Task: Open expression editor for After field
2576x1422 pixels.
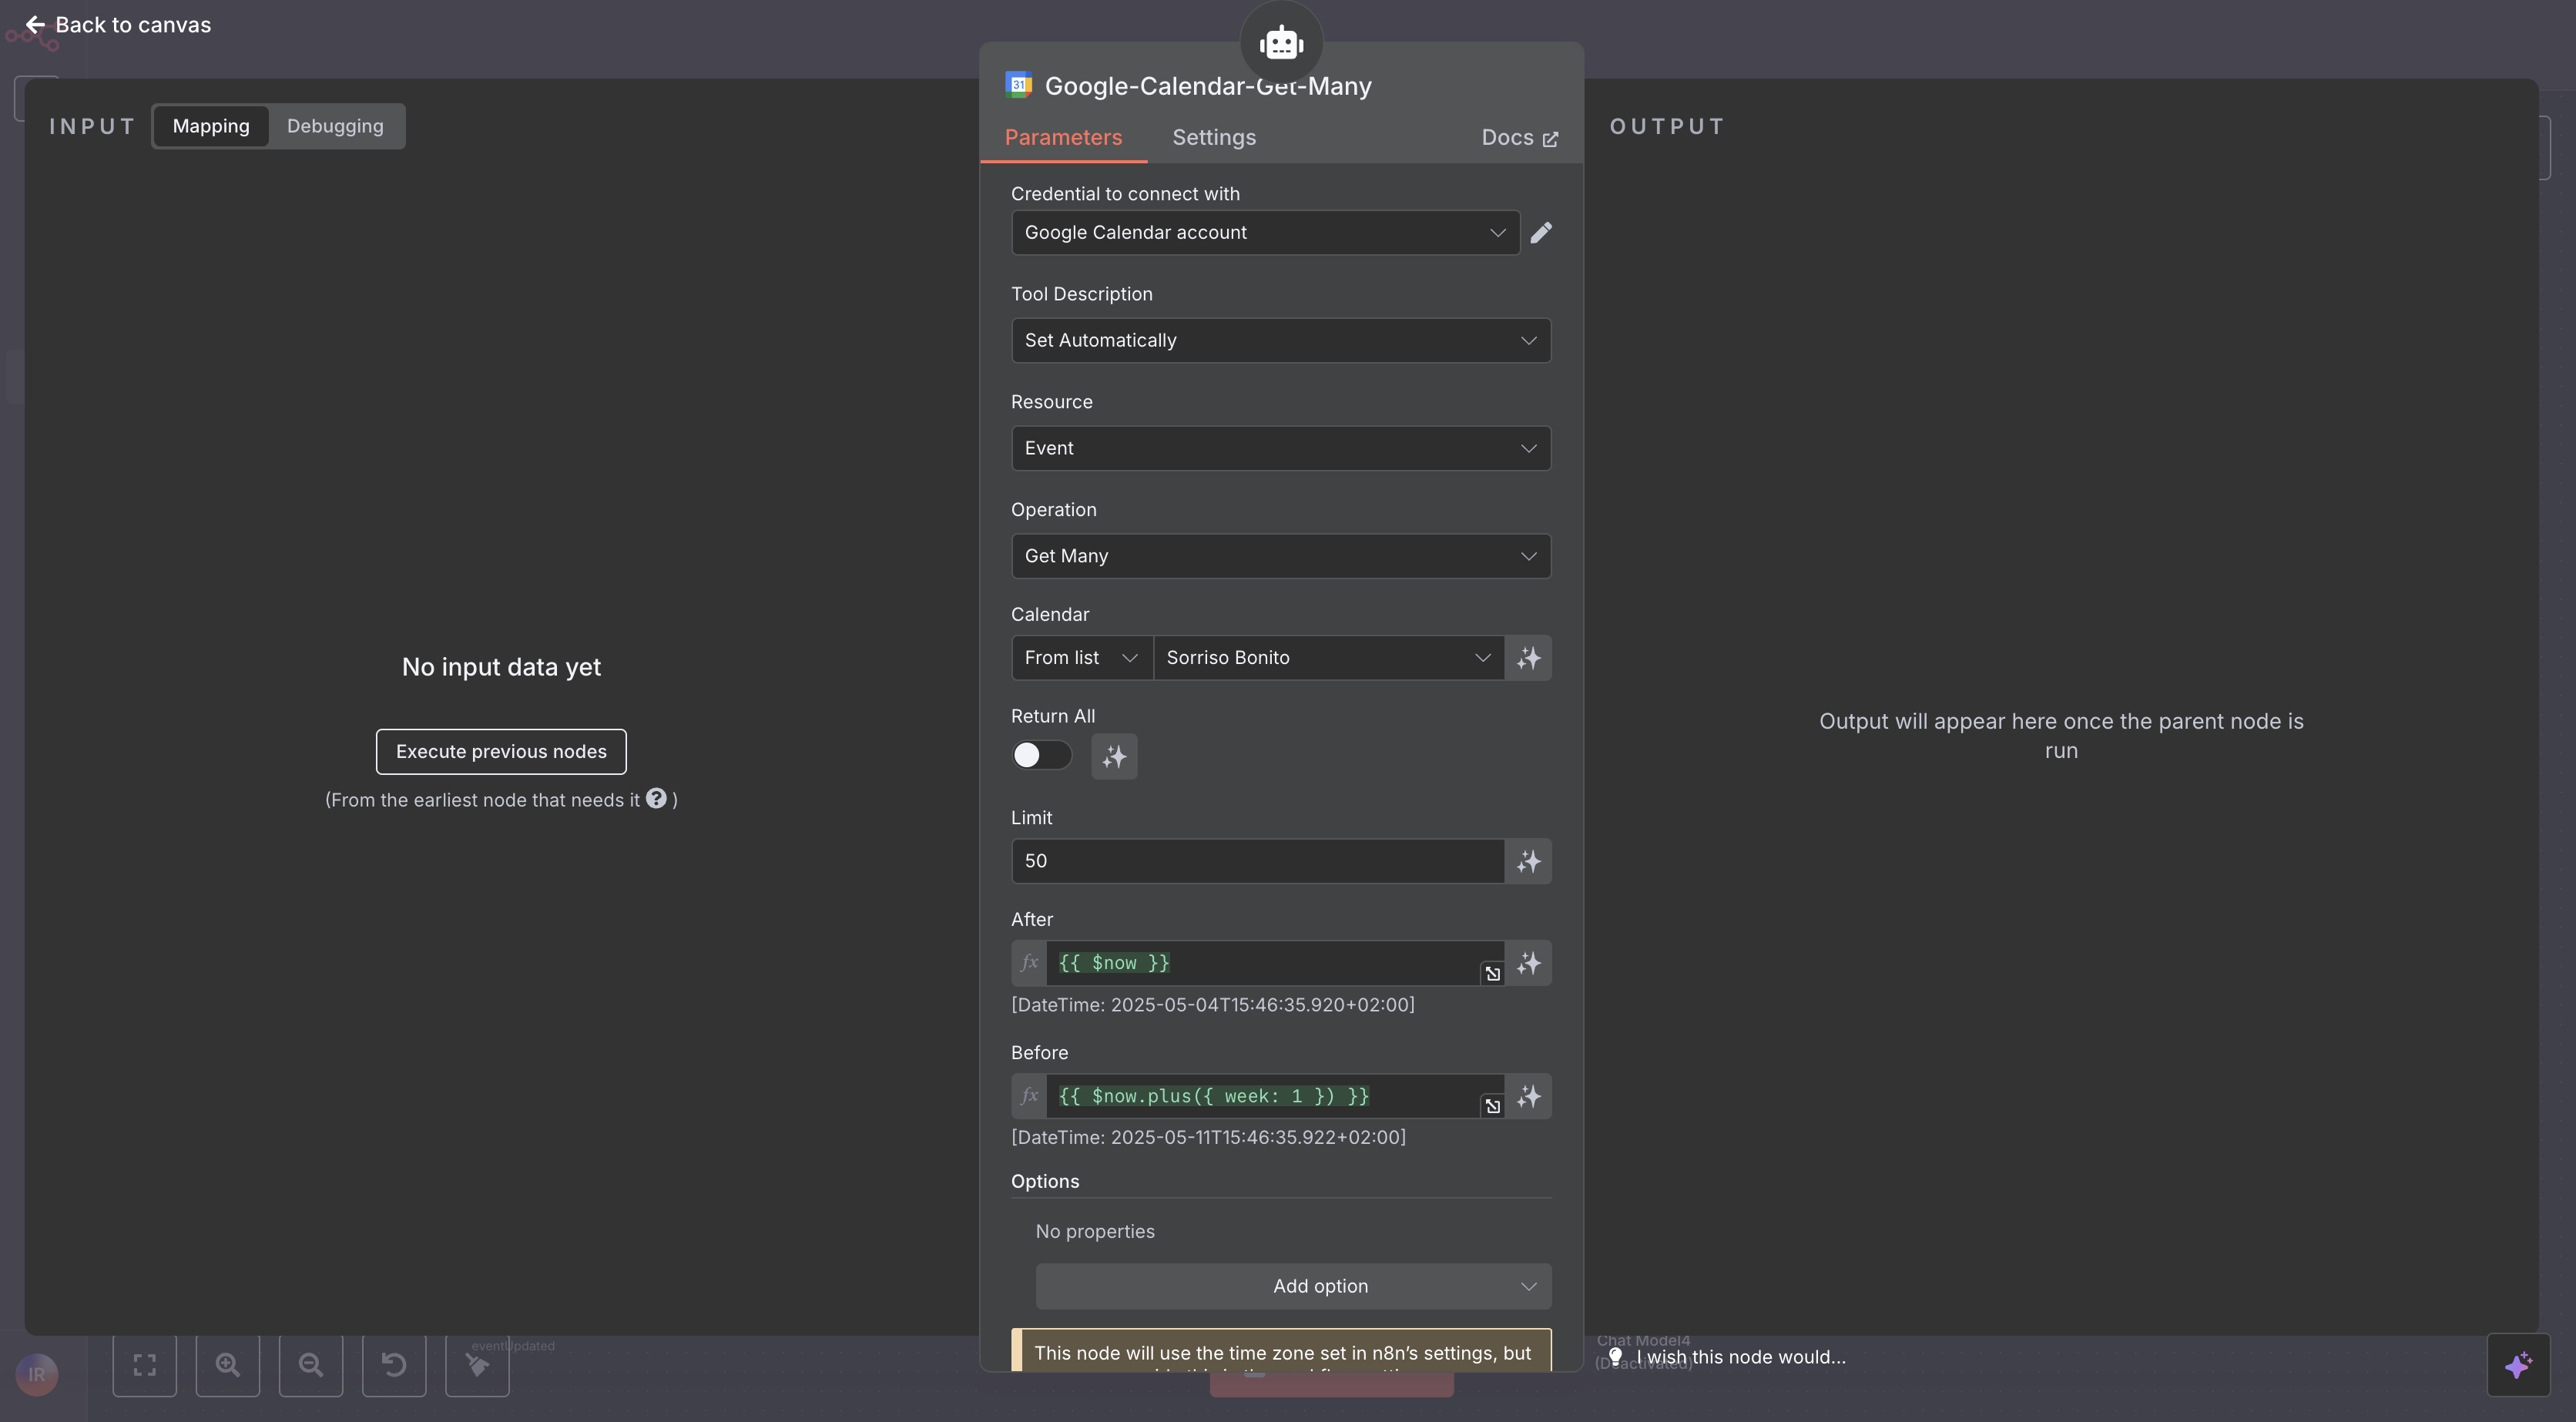Action: pyautogui.click(x=1492, y=974)
